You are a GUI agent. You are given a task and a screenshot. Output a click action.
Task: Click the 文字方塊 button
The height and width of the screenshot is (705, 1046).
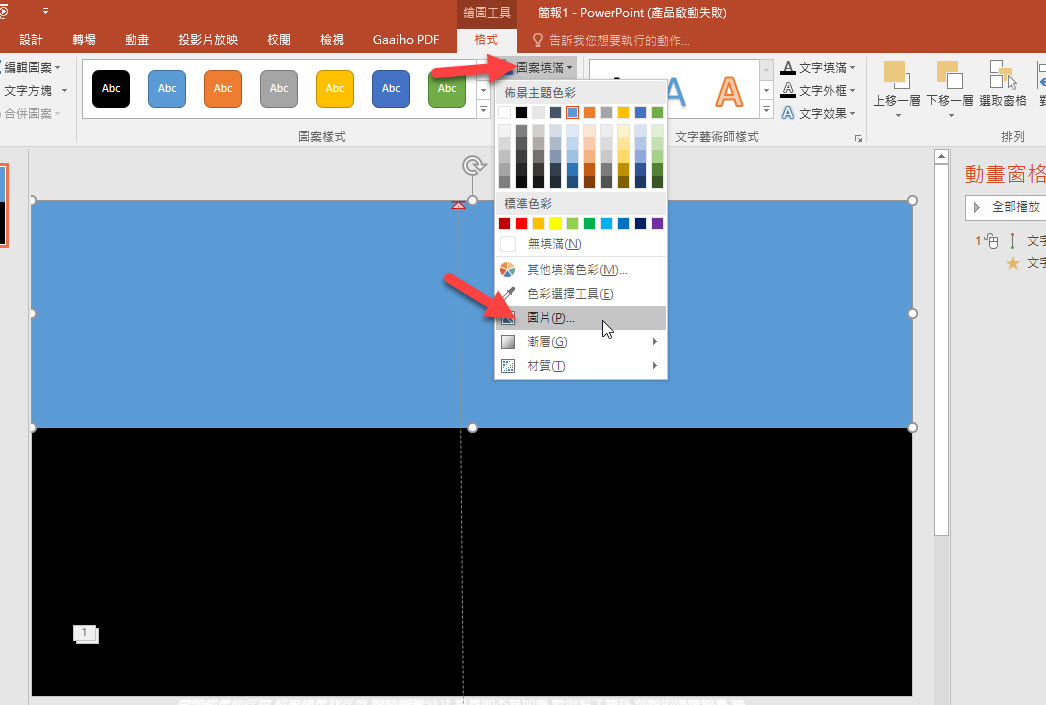pyautogui.click(x=28, y=90)
